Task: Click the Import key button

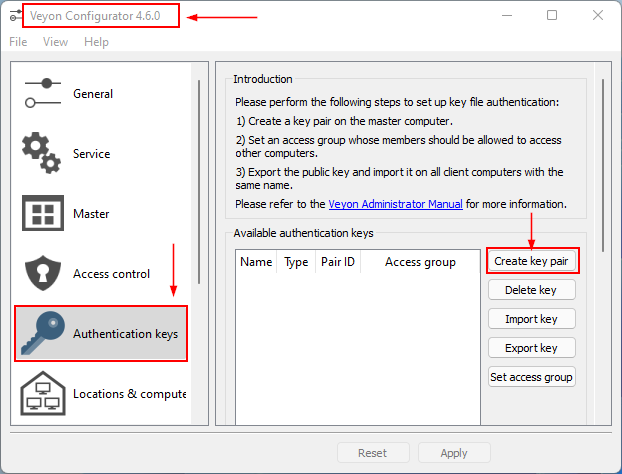Action: pyautogui.click(x=532, y=319)
